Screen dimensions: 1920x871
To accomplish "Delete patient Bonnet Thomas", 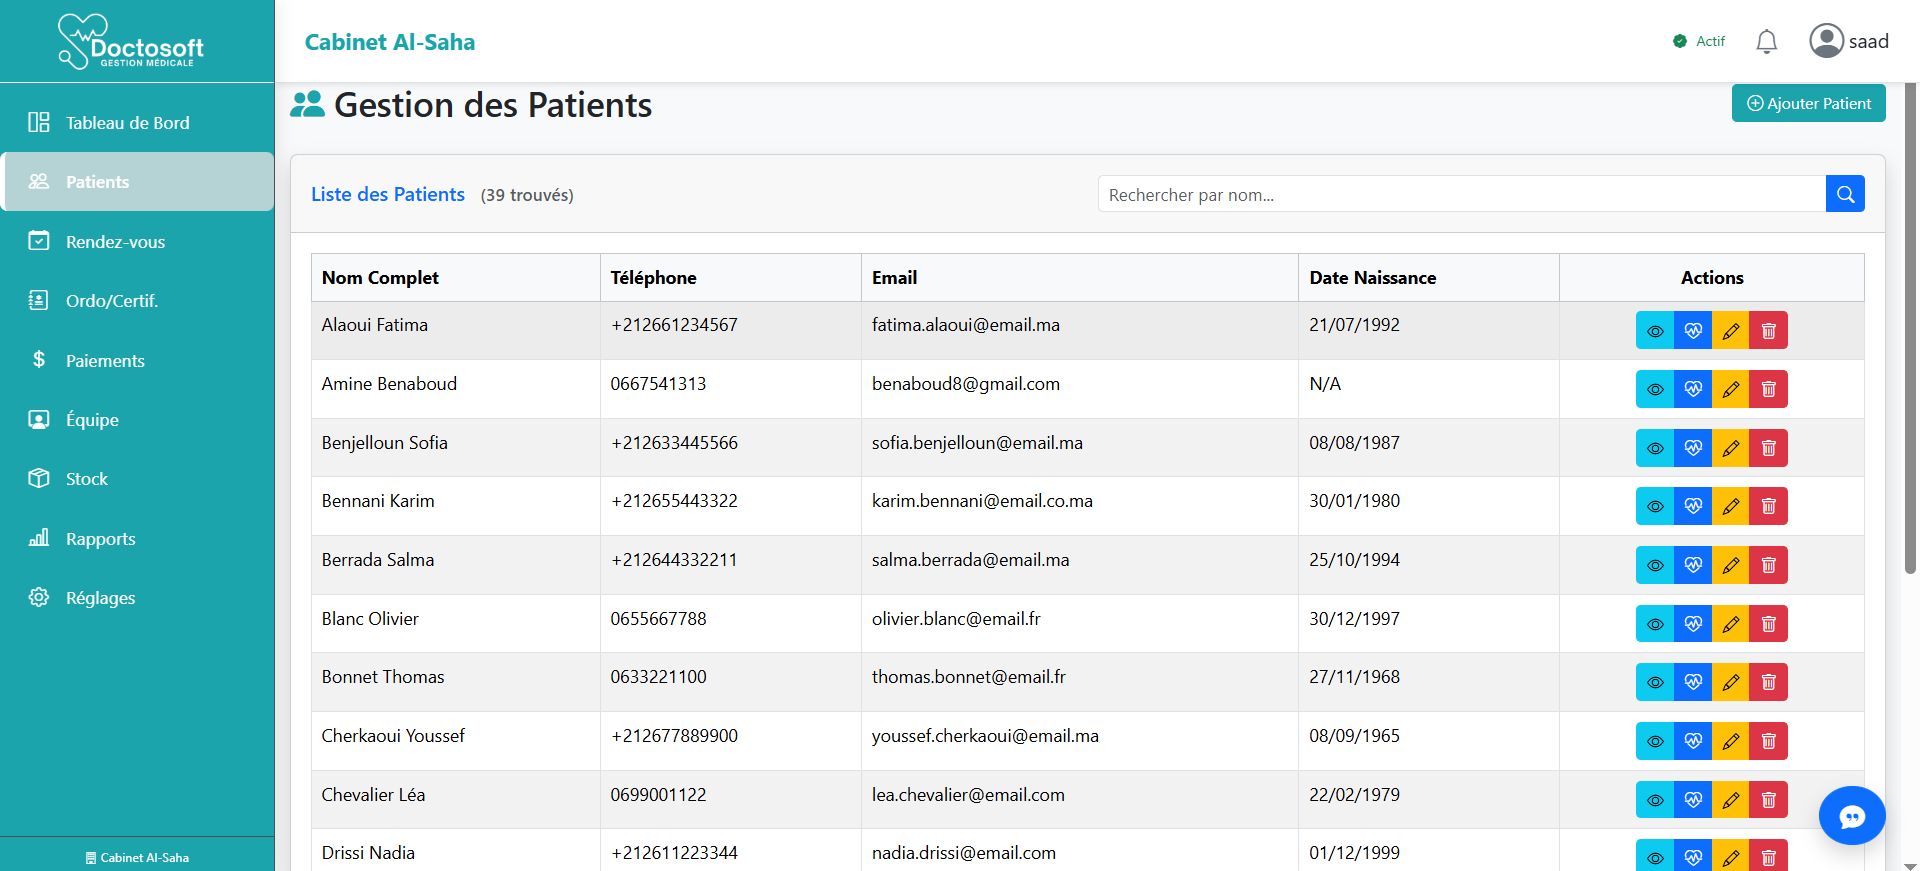I will point(1768,682).
